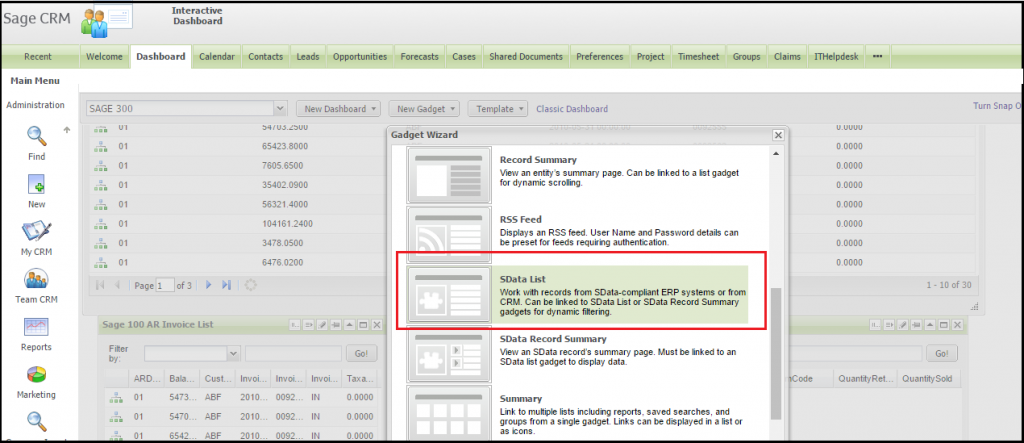Maximize the gadget with QuantitySold column
Screen dimensions: 1024x443
pos(944,325)
